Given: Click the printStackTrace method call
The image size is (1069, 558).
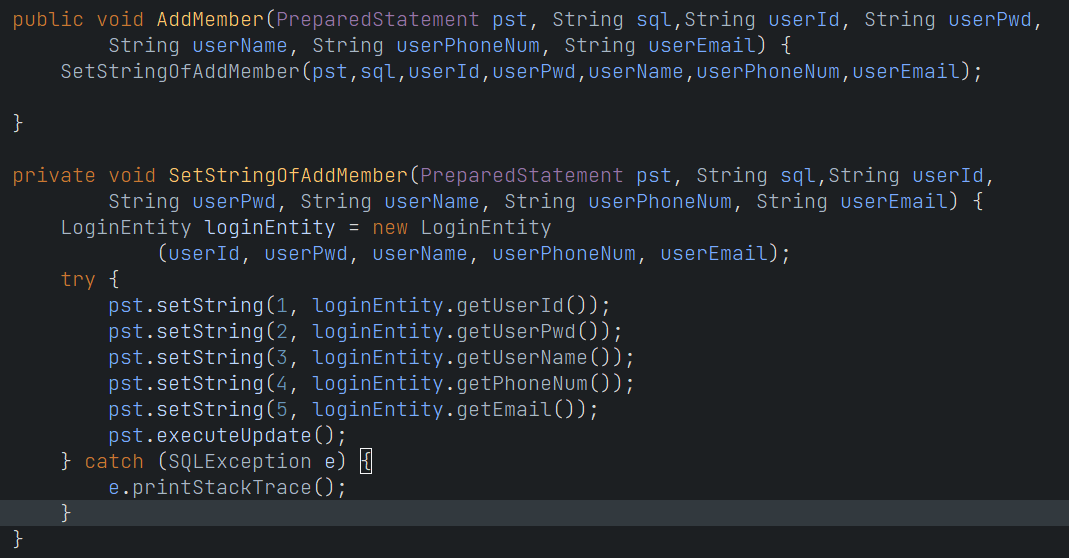Looking at the screenshot, I should click(x=222, y=488).
